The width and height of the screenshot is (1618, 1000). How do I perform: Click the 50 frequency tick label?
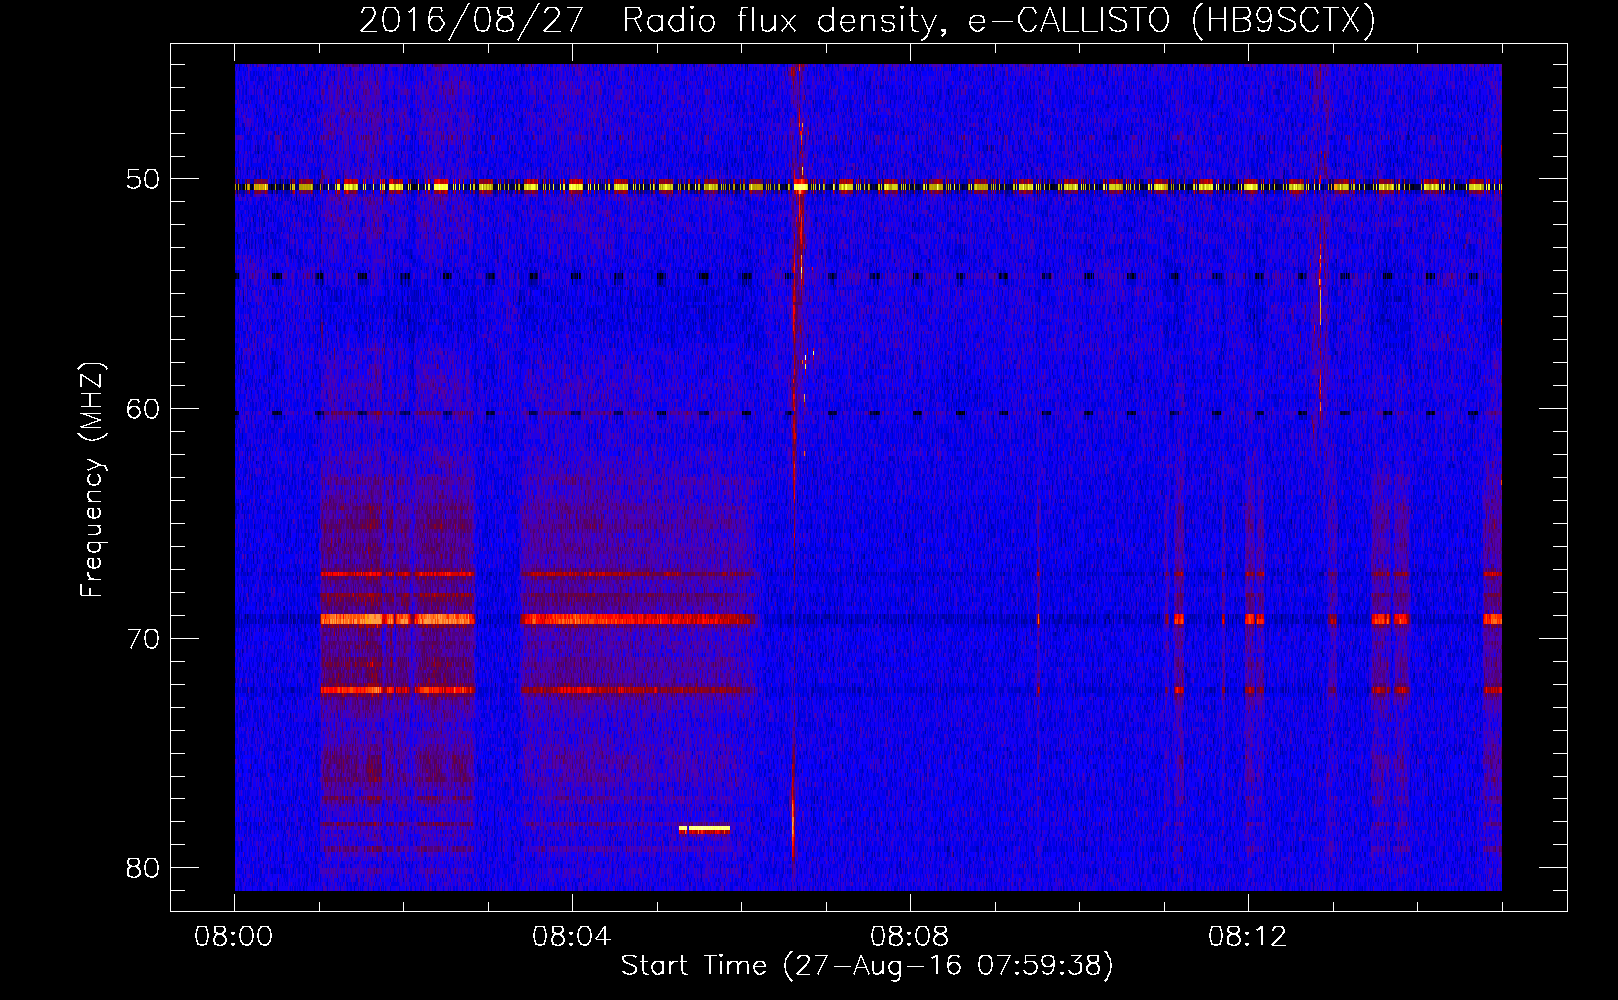(x=143, y=180)
